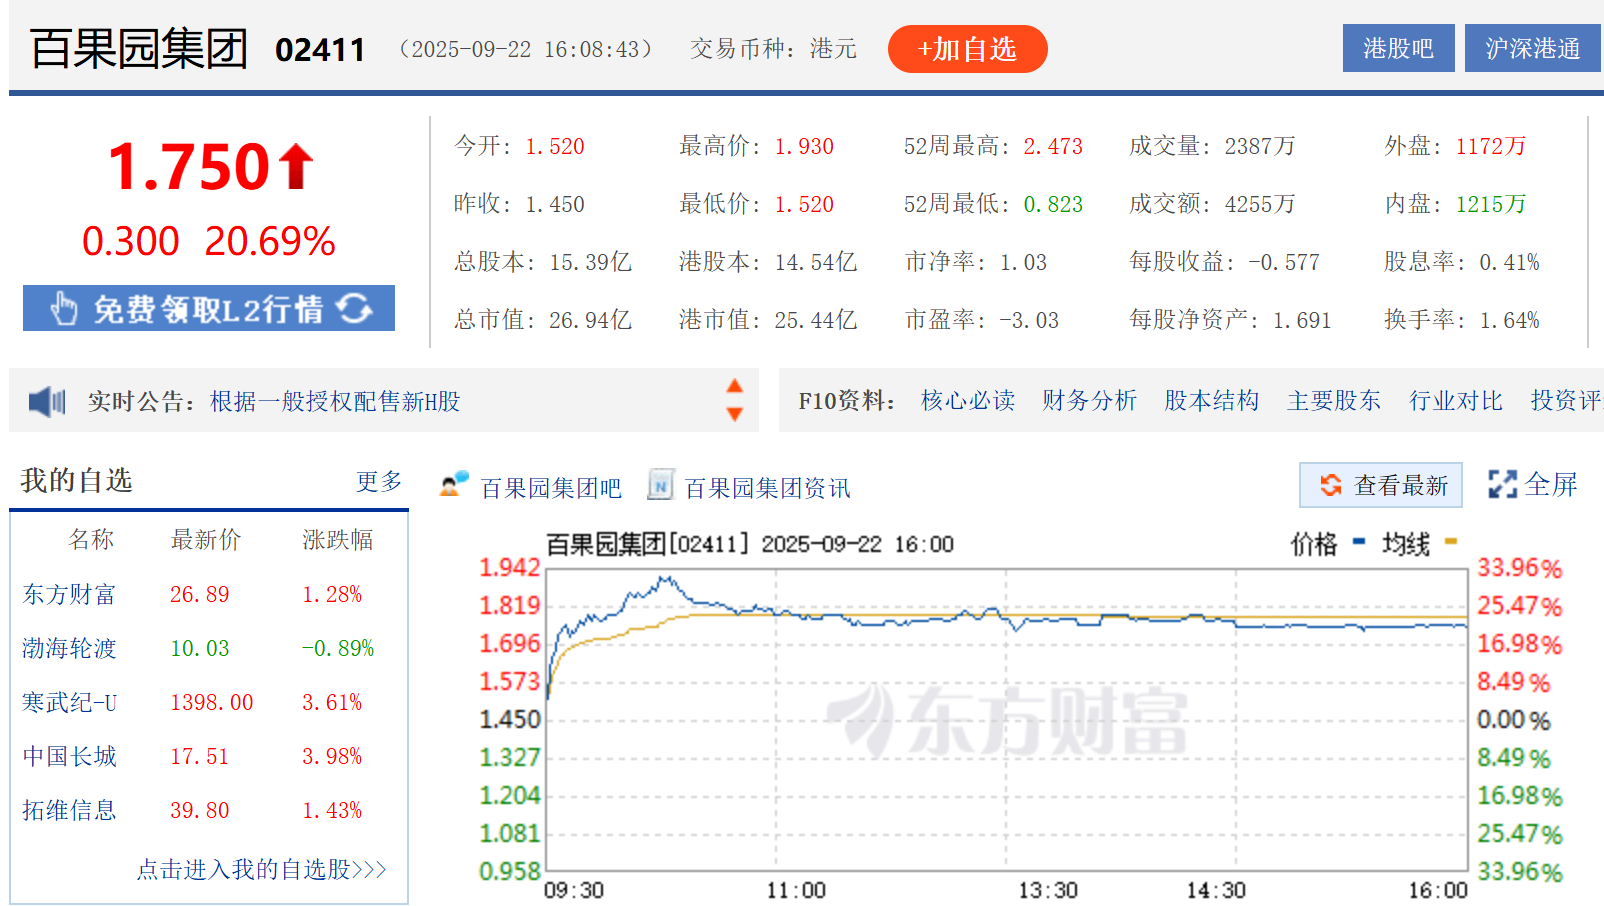Click the intraday price line chart
1604x906 pixels.
point(1007,720)
